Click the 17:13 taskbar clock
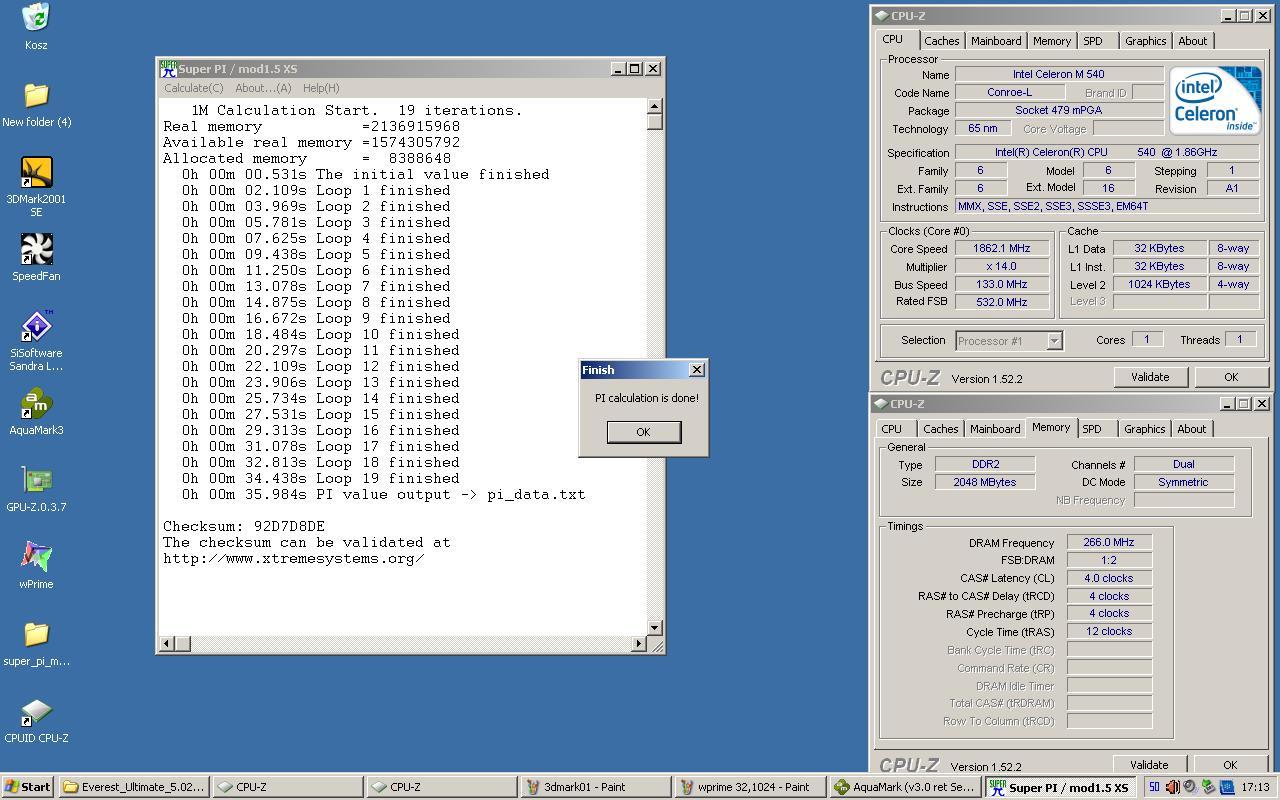Viewport: 1280px width, 800px height. [1255, 787]
